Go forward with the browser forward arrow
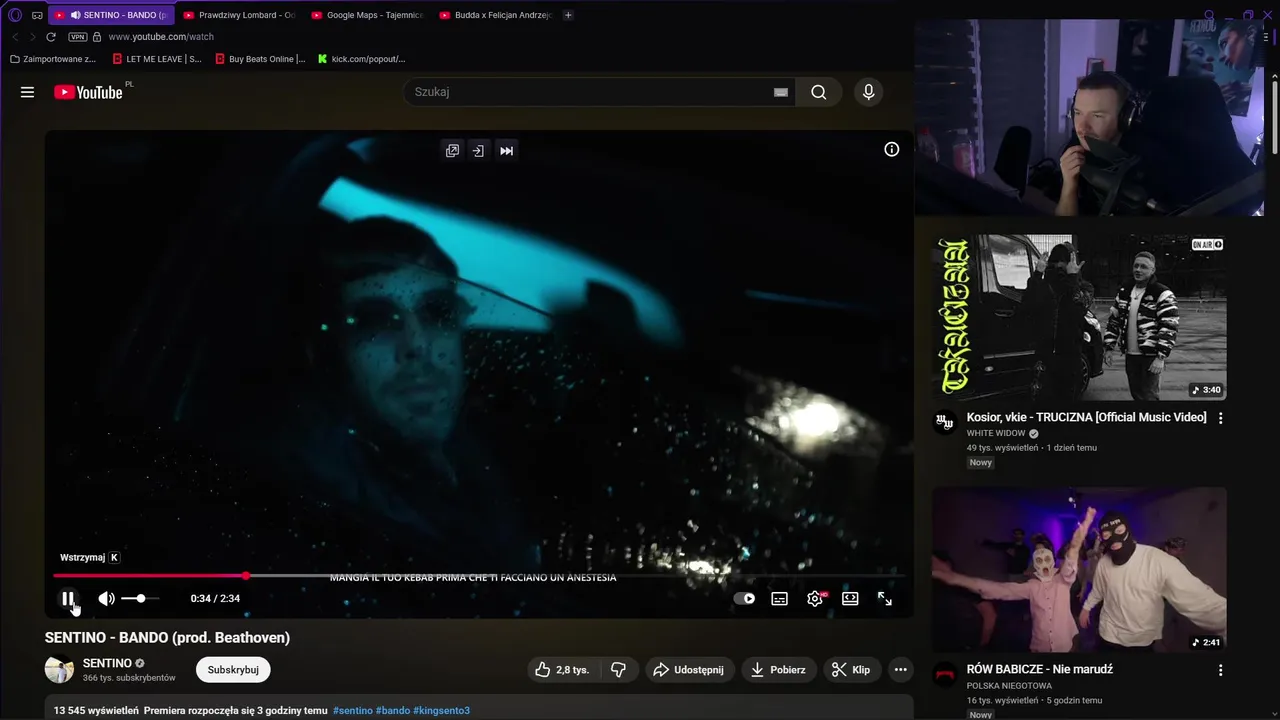This screenshot has height=720, width=1280. (x=32, y=37)
